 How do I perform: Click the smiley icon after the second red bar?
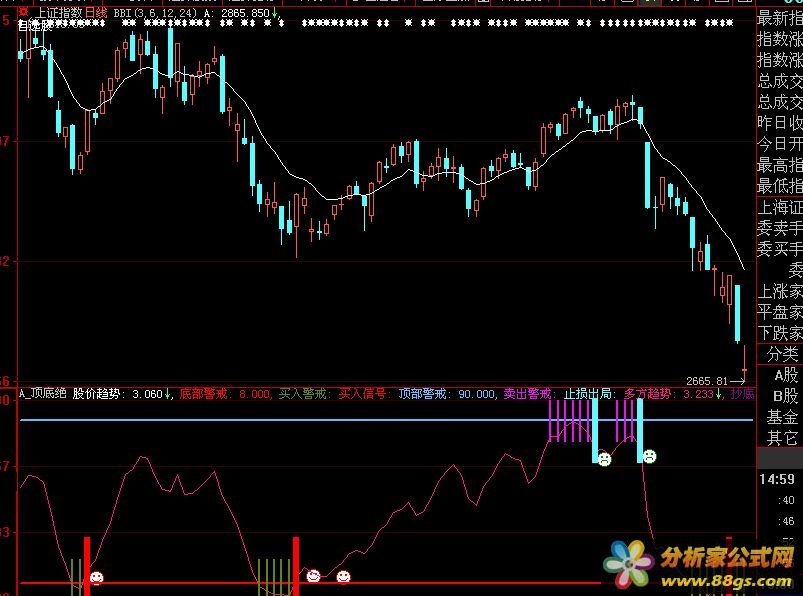pos(314,575)
